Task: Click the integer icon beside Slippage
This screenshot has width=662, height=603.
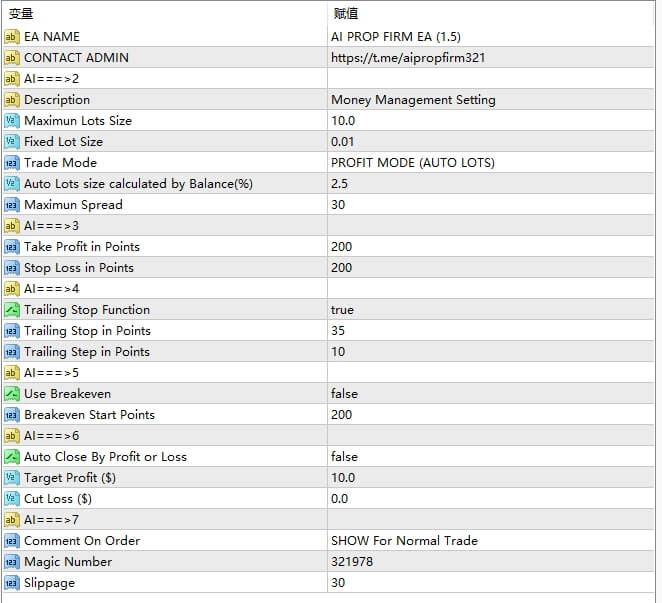Action: coord(11,583)
